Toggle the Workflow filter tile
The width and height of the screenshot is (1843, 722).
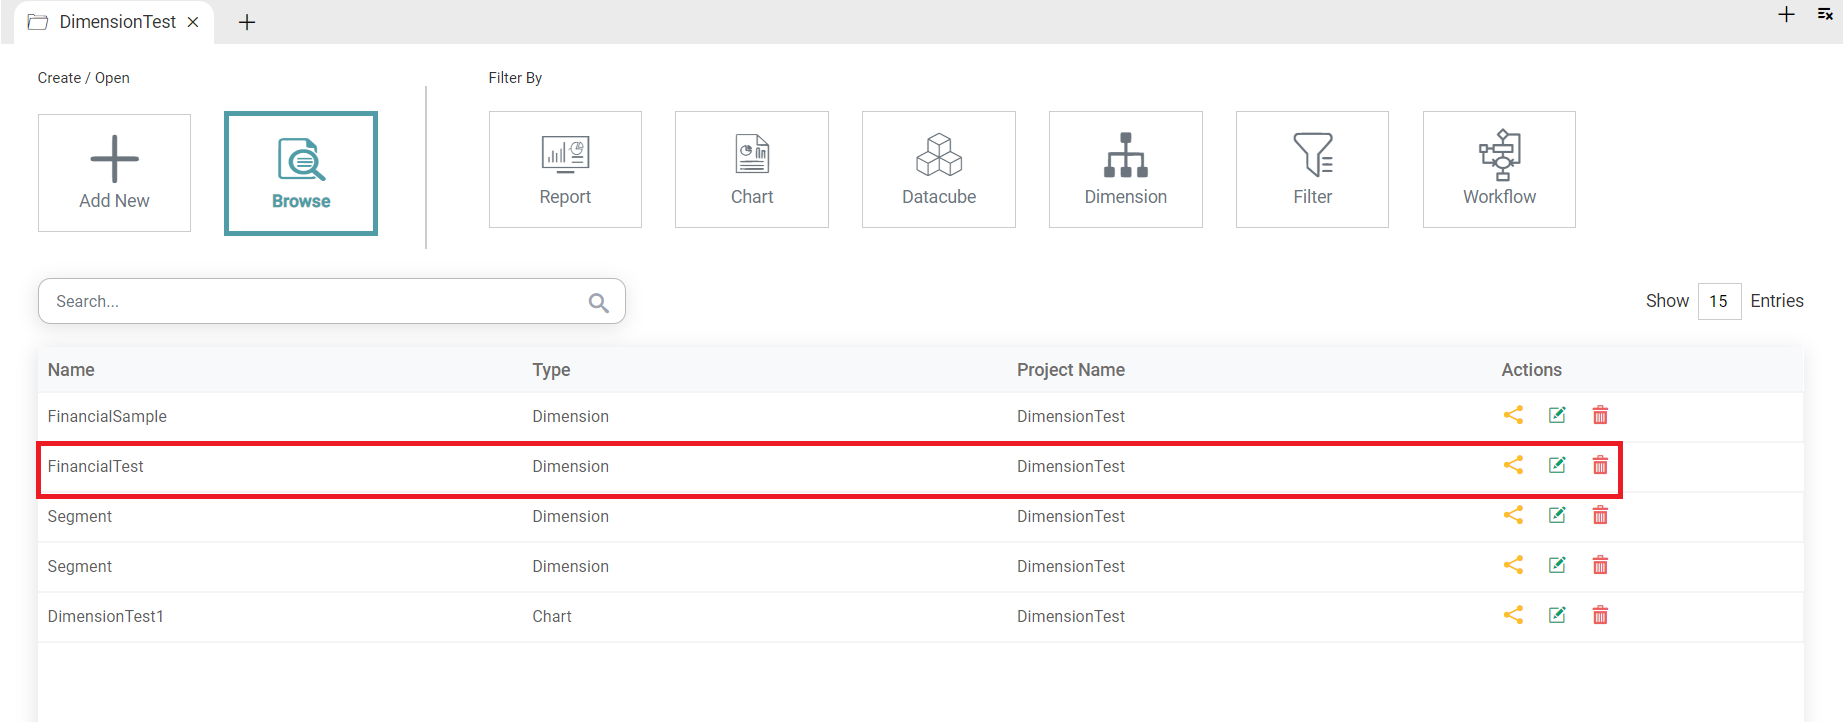(x=1498, y=169)
